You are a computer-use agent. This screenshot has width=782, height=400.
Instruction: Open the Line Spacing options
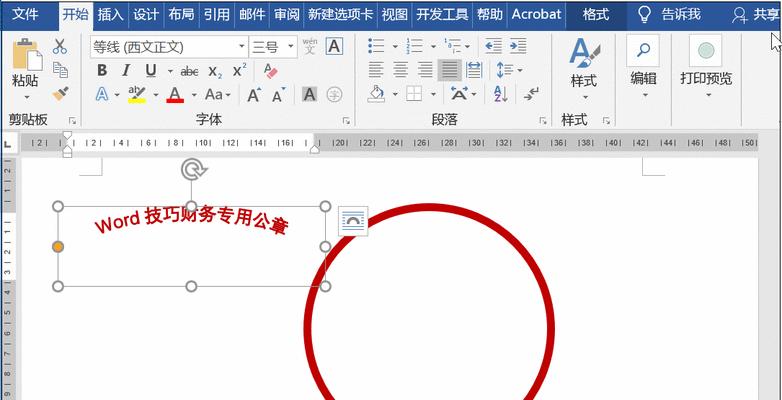[x=509, y=70]
